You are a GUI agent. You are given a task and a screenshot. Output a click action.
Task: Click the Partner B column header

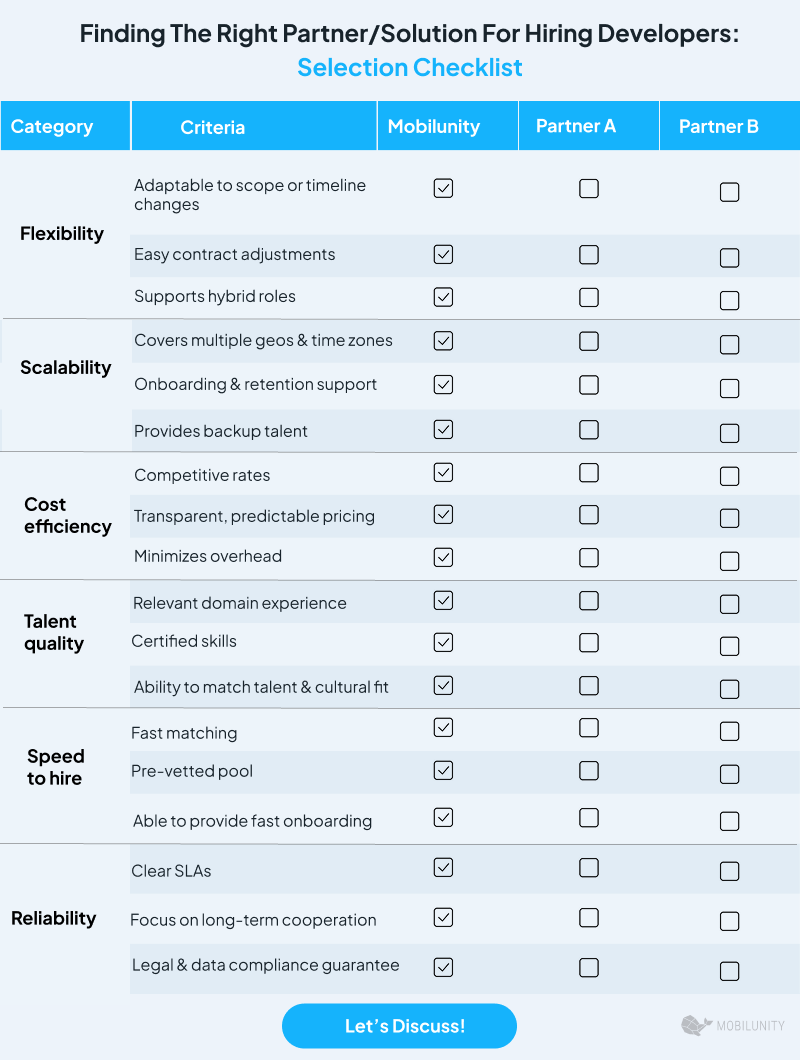tap(719, 127)
